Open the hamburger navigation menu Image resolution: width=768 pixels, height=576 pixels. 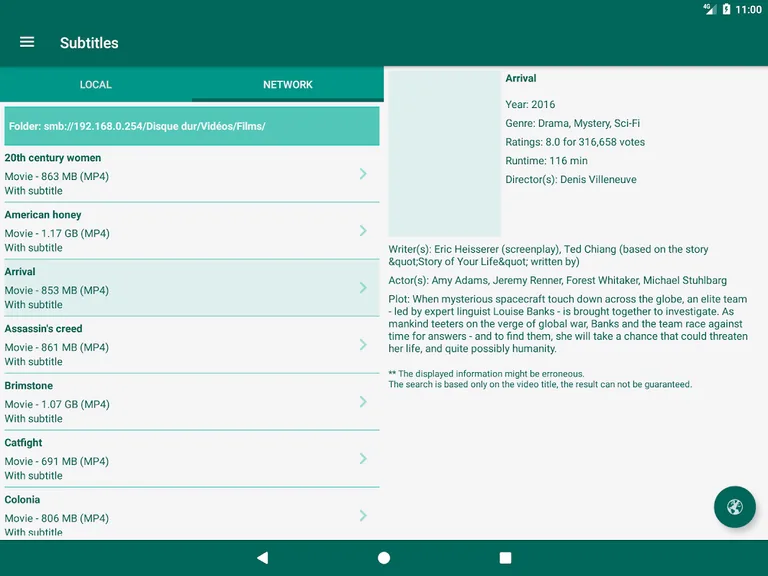pos(27,42)
